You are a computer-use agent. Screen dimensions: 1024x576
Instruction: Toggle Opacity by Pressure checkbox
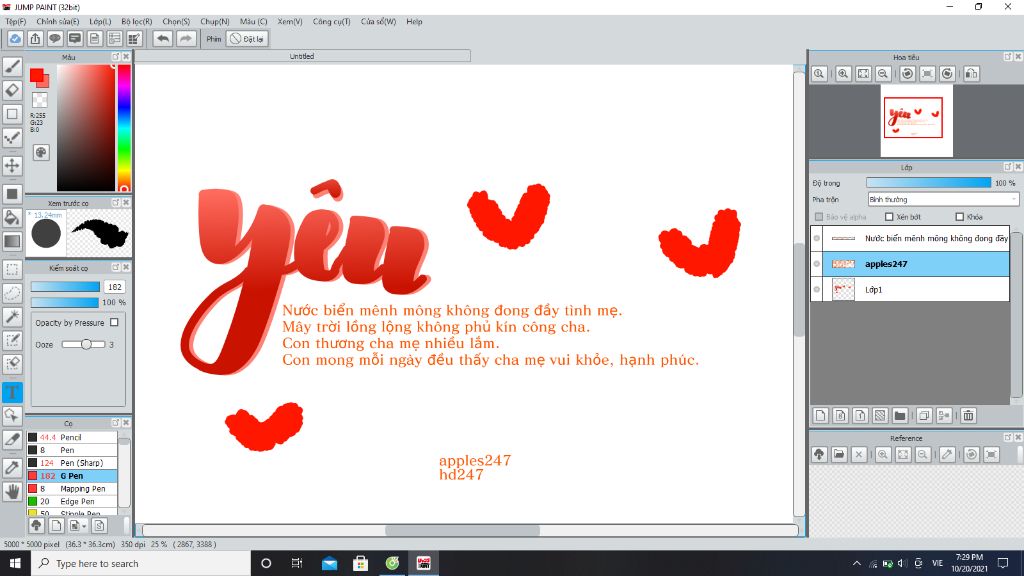114,323
